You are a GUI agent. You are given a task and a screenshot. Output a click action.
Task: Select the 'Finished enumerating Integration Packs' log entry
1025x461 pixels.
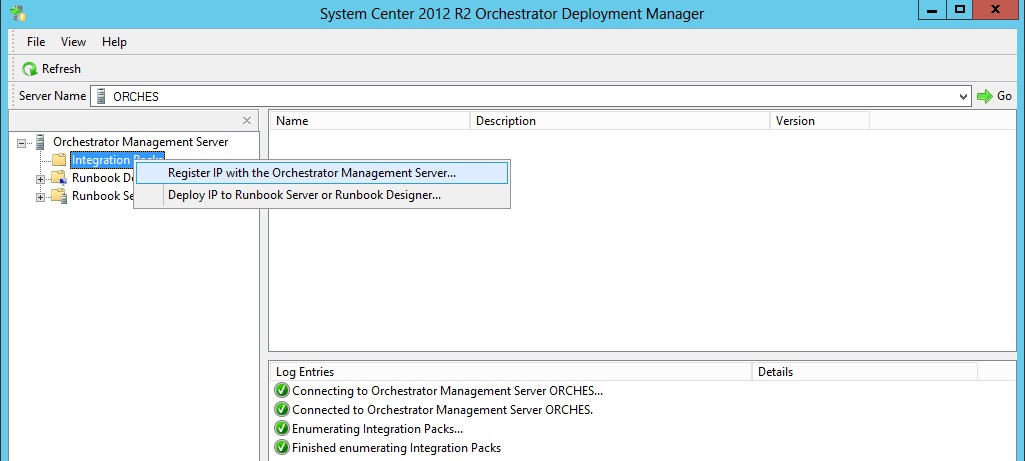[396, 448]
